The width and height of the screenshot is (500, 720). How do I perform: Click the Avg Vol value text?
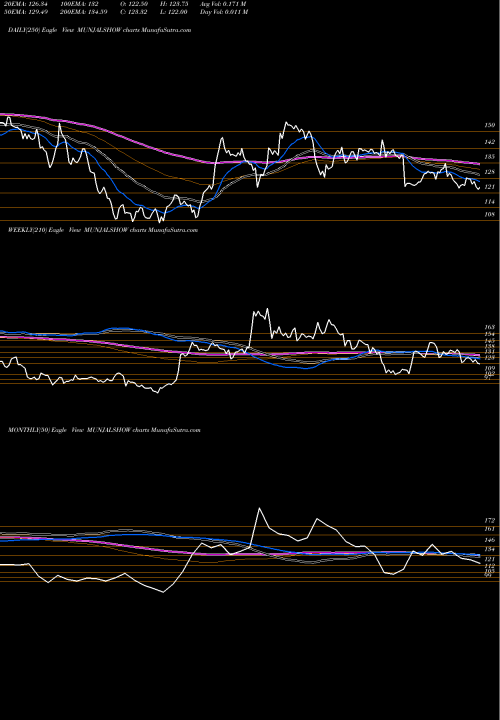(223, 4)
